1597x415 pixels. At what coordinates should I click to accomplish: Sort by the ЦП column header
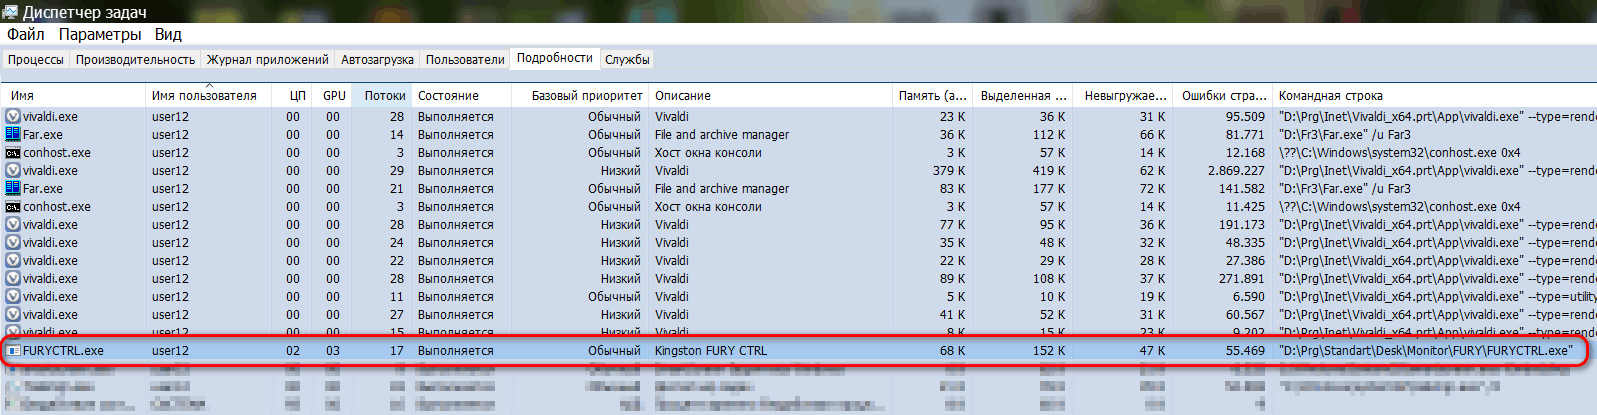pos(290,96)
